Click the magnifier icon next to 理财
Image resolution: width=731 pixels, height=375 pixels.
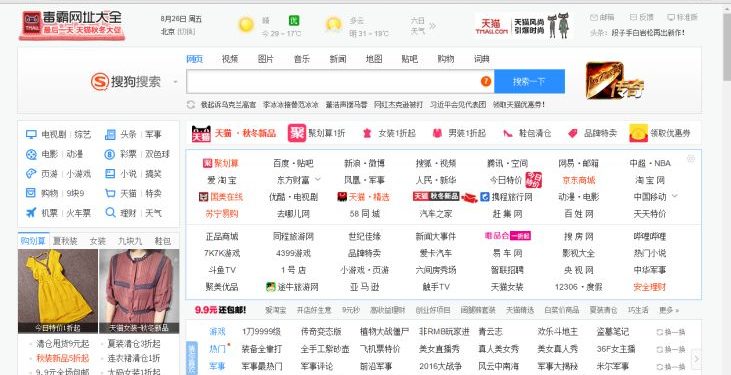[x=110, y=213]
